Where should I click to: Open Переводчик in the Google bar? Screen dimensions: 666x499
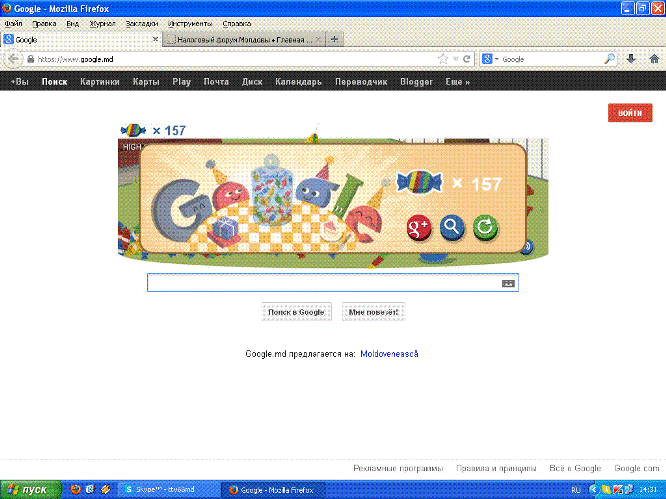pyautogui.click(x=361, y=82)
